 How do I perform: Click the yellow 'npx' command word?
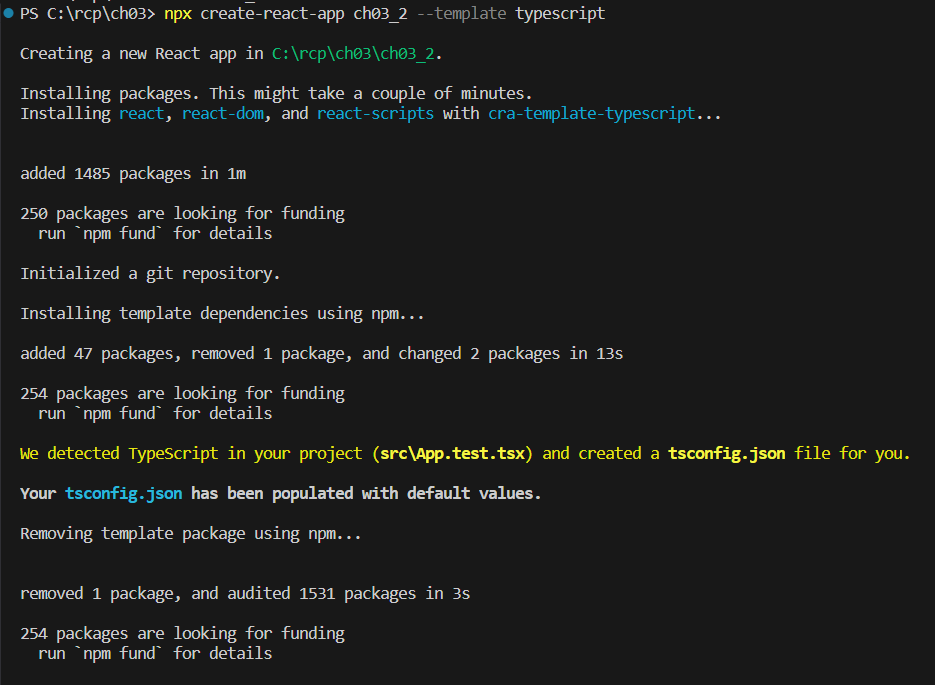pos(178,14)
